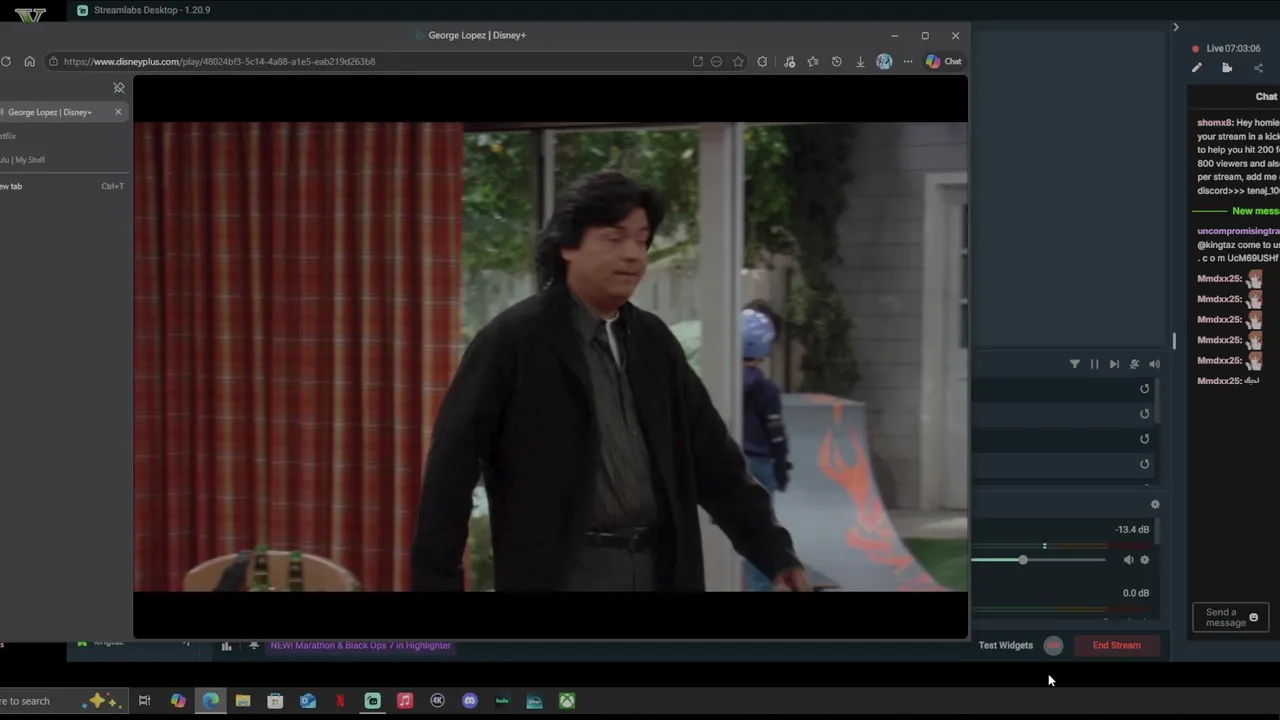Open the browser Settings and more menu
The image size is (1280, 720).
coord(908,61)
